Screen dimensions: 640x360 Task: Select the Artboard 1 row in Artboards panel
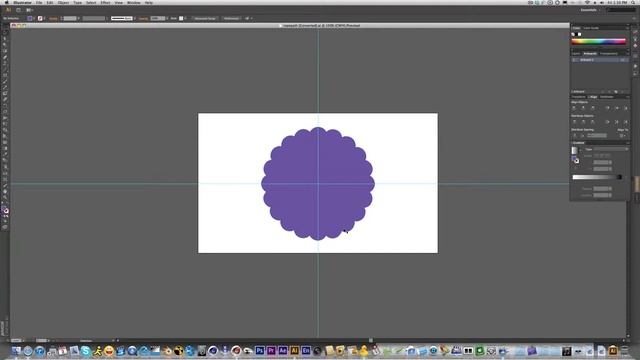pos(600,60)
